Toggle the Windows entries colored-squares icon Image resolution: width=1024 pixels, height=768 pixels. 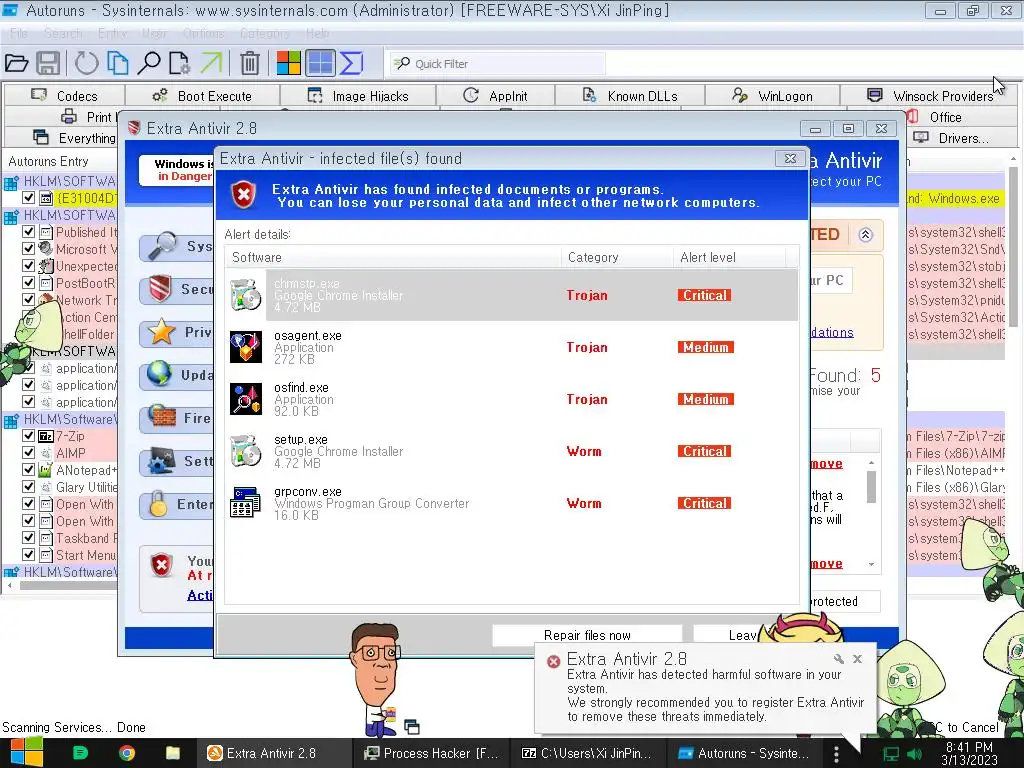pyautogui.click(x=288, y=63)
